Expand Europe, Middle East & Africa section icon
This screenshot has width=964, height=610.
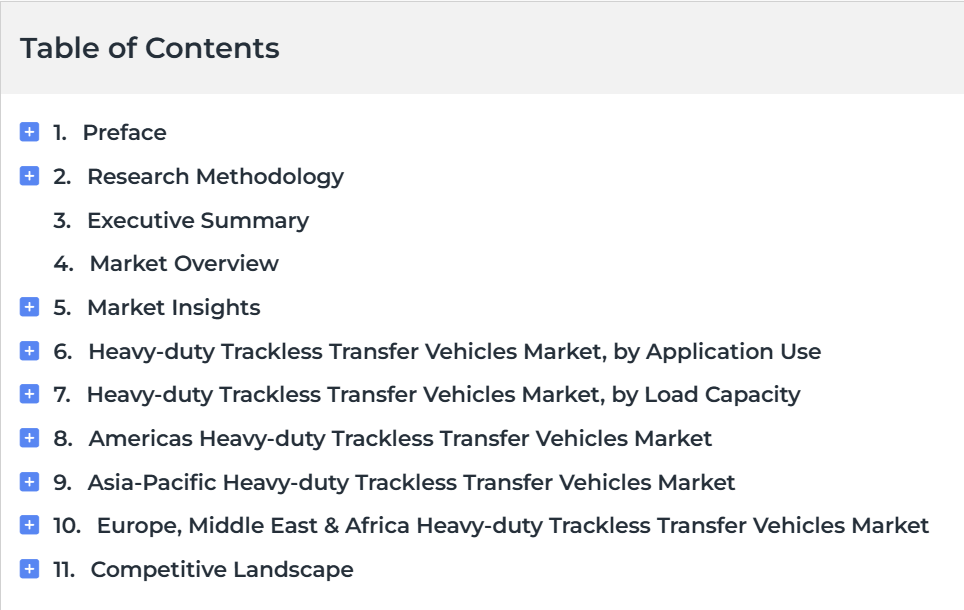coord(30,525)
